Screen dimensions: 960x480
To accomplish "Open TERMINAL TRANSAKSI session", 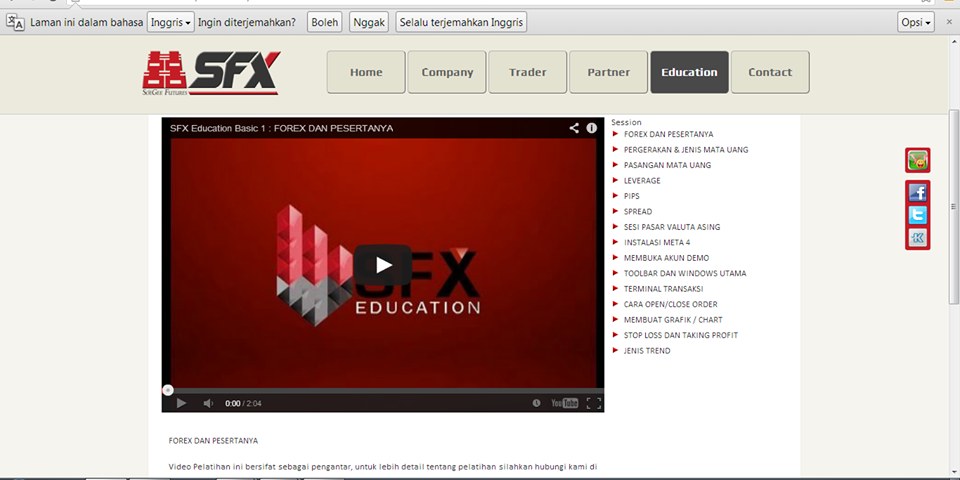I will (x=664, y=288).
